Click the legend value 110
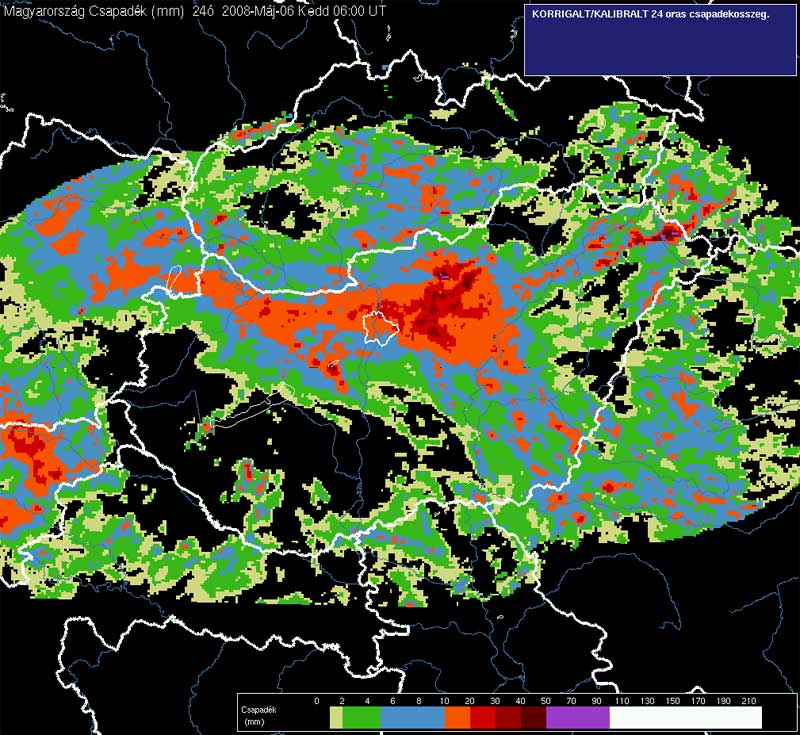This screenshot has width=800, height=735. 623,701
